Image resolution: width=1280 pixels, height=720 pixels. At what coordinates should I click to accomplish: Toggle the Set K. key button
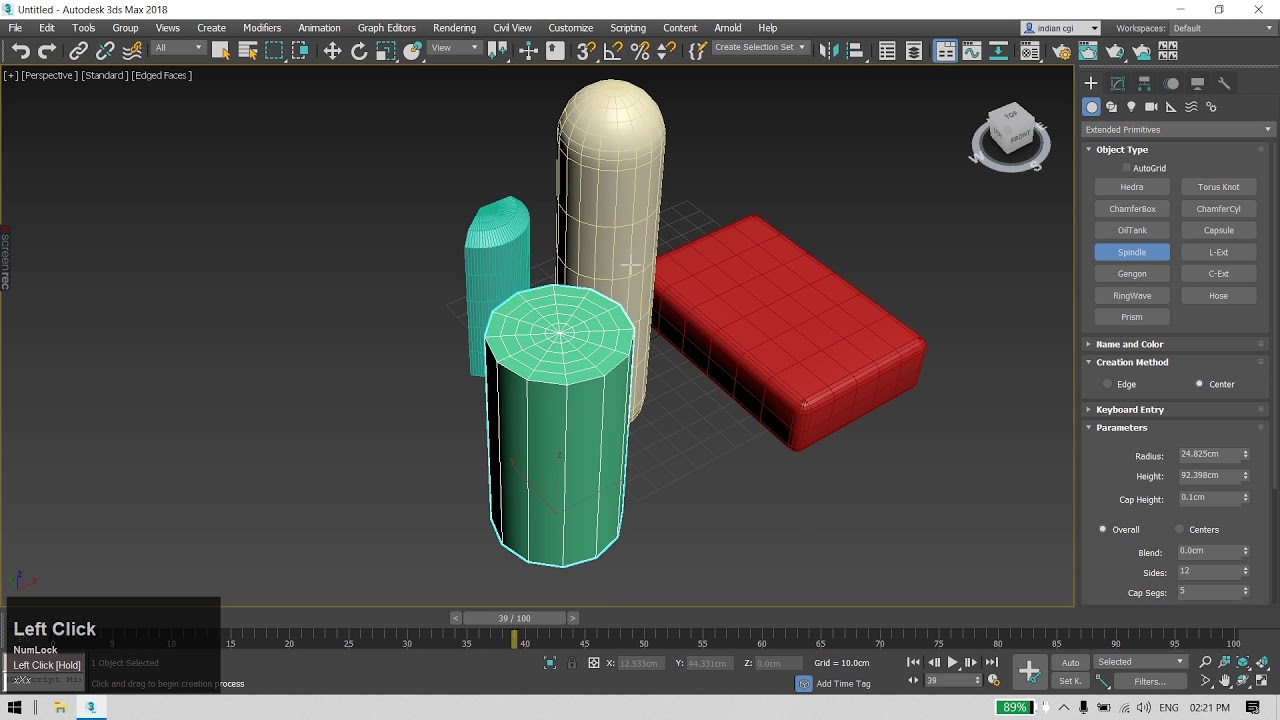pyautogui.click(x=1070, y=681)
